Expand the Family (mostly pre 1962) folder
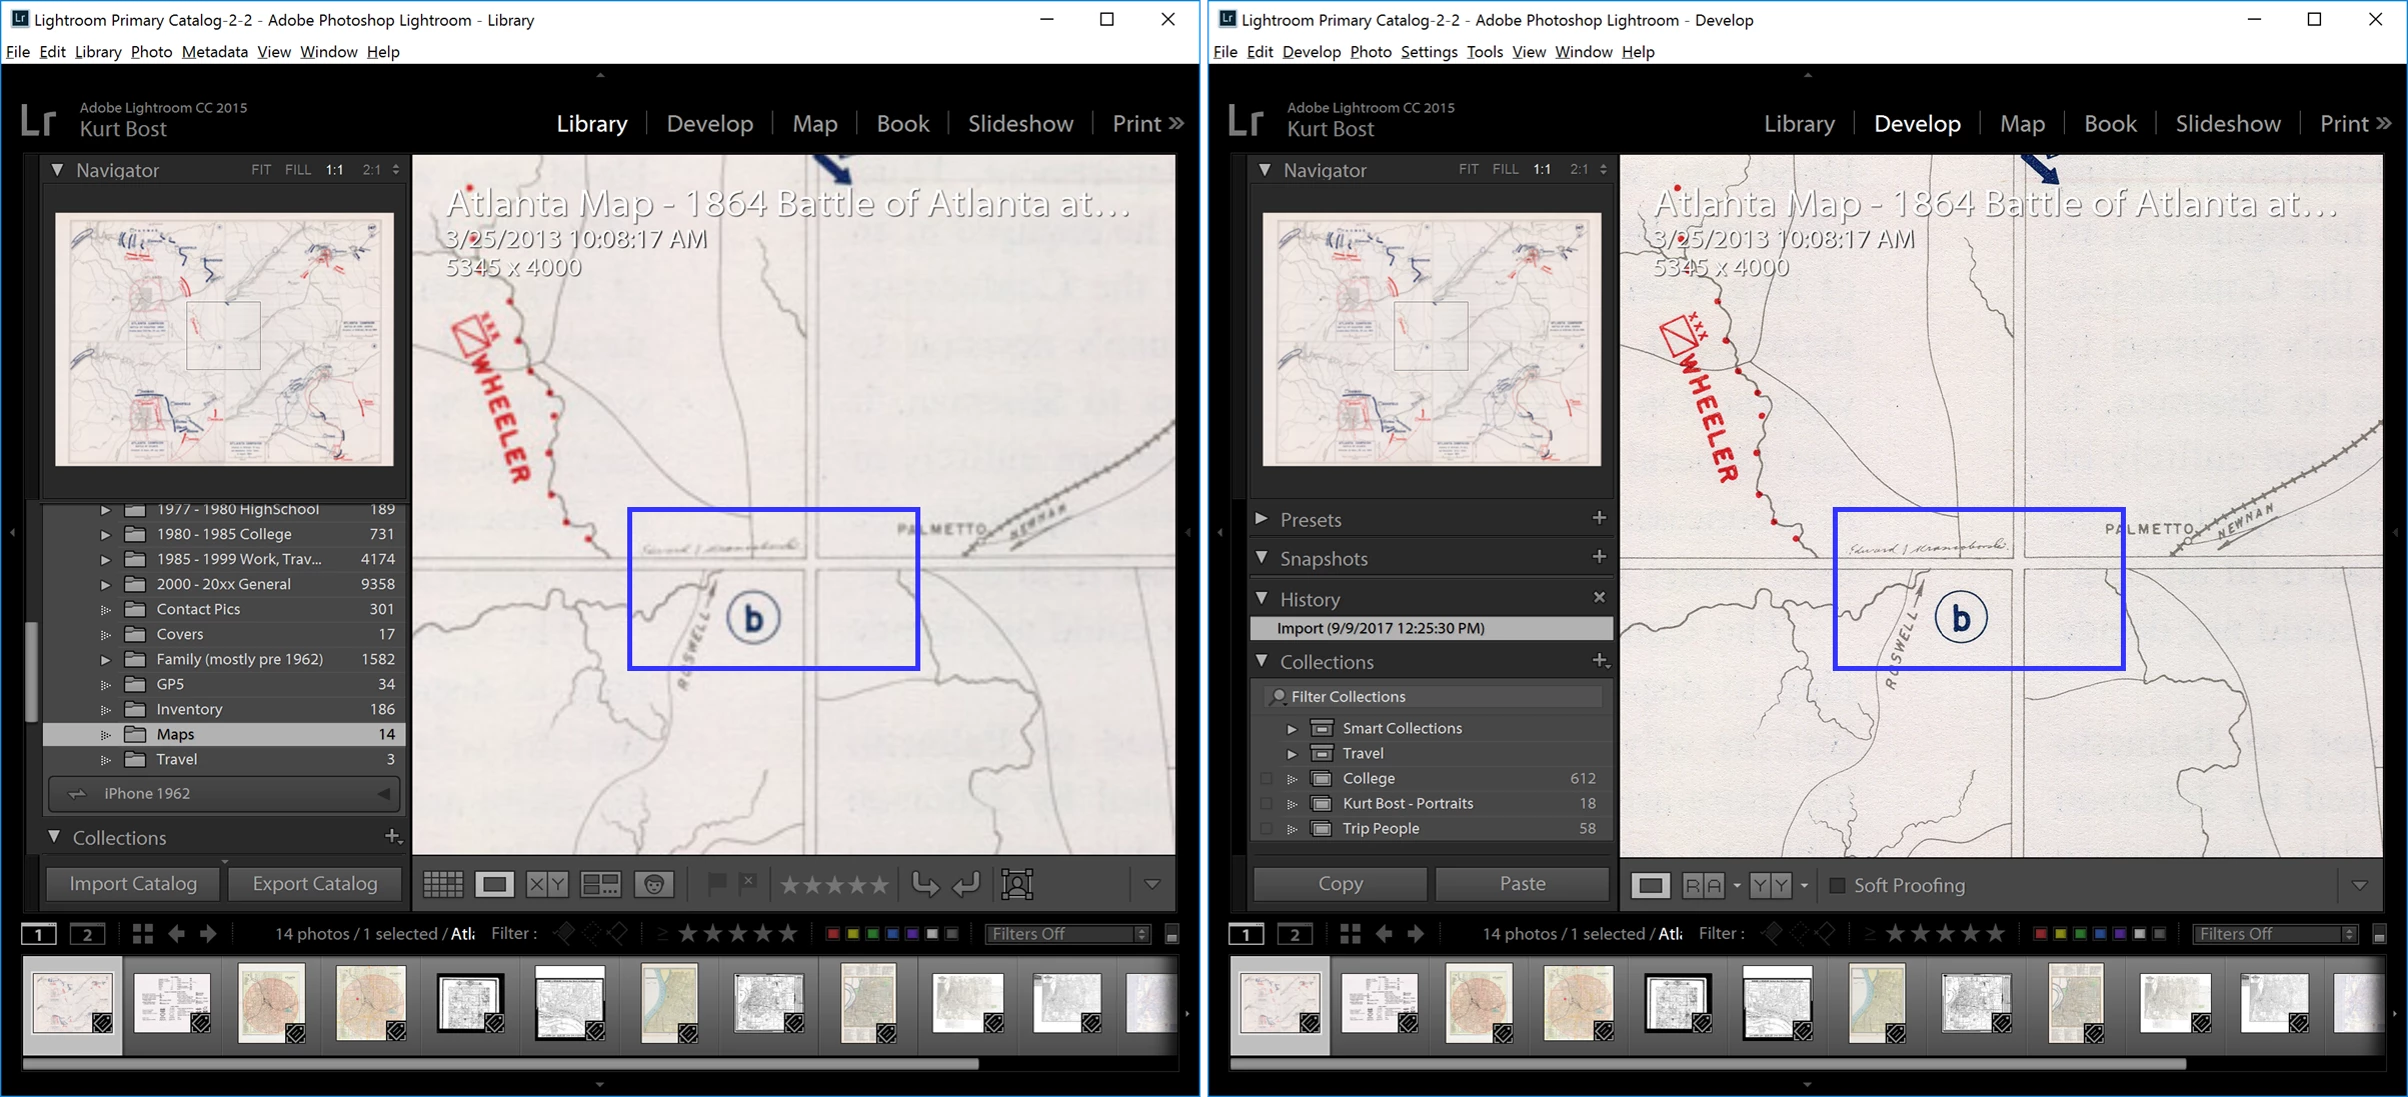 point(105,659)
